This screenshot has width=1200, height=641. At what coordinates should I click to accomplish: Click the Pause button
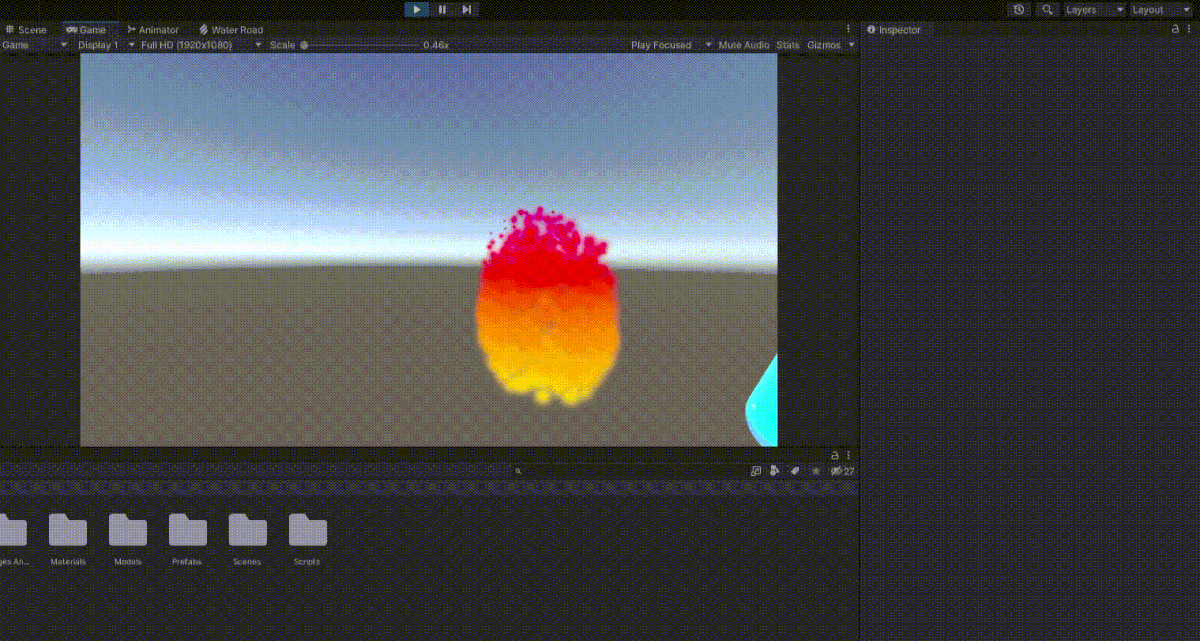[442, 10]
